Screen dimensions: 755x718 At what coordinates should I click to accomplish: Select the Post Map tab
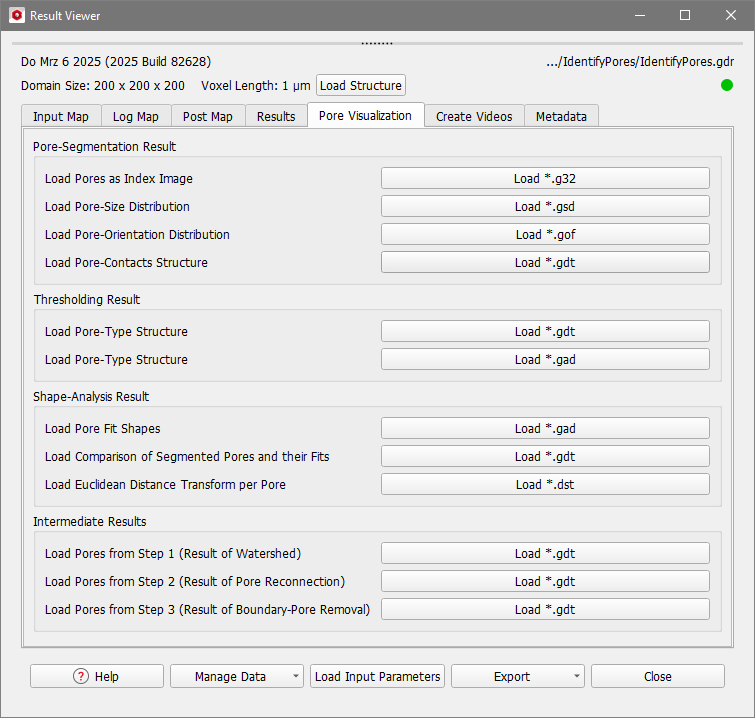click(x=208, y=116)
